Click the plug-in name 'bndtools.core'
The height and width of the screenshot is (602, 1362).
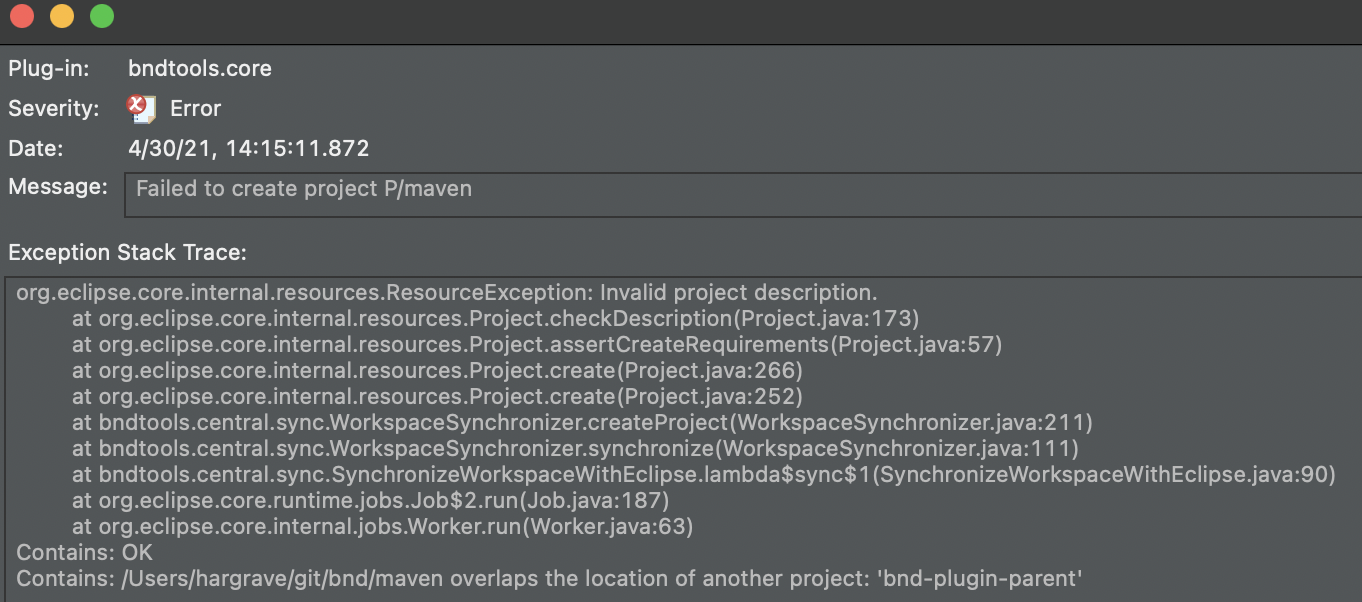(x=199, y=68)
